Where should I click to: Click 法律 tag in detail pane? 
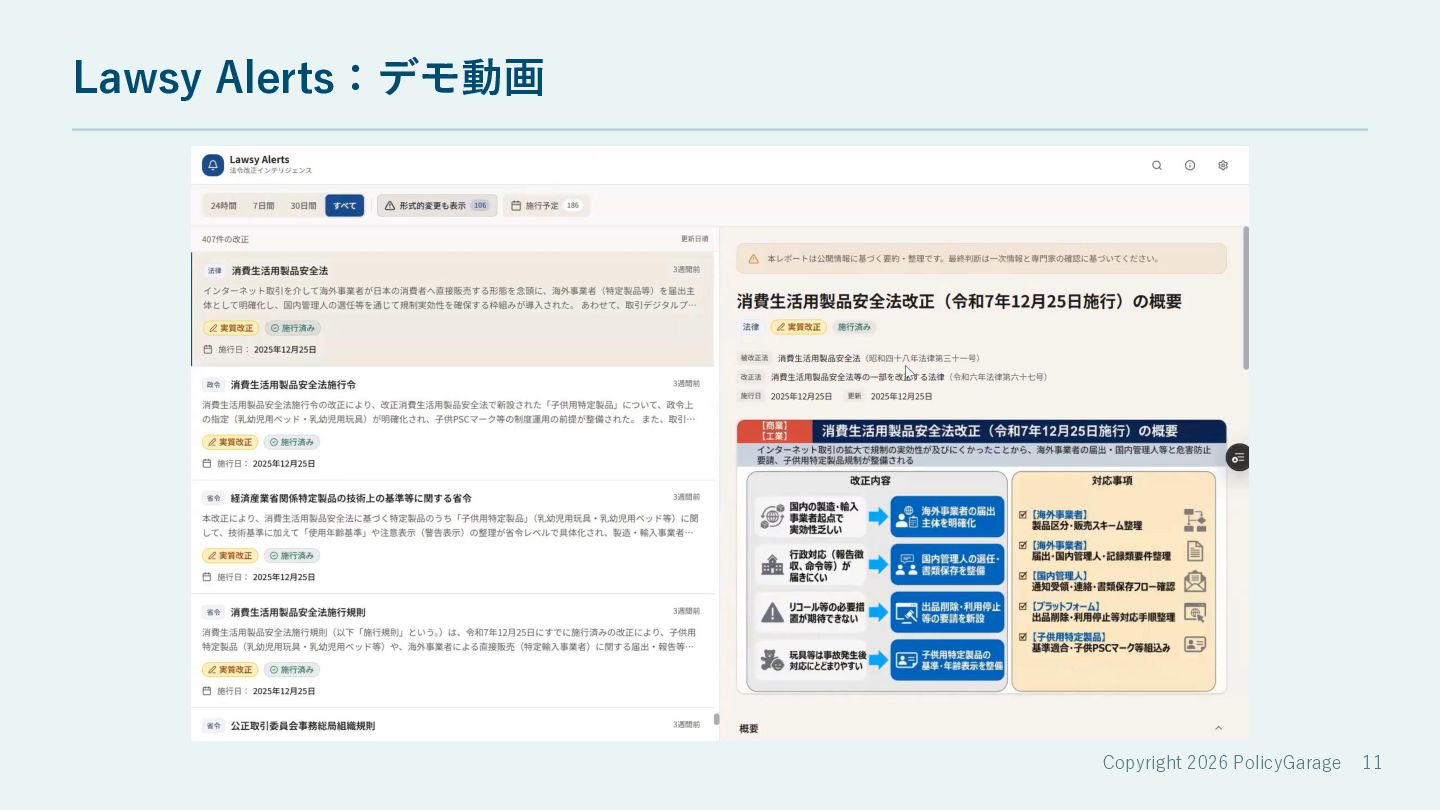point(751,327)
